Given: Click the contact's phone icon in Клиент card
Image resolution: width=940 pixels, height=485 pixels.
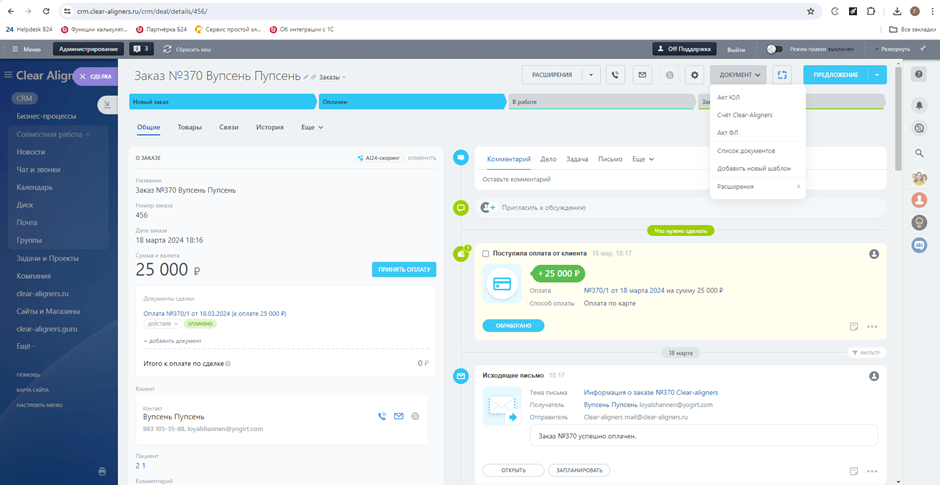Looking at the screenshot, I should [x=381, y=417].
